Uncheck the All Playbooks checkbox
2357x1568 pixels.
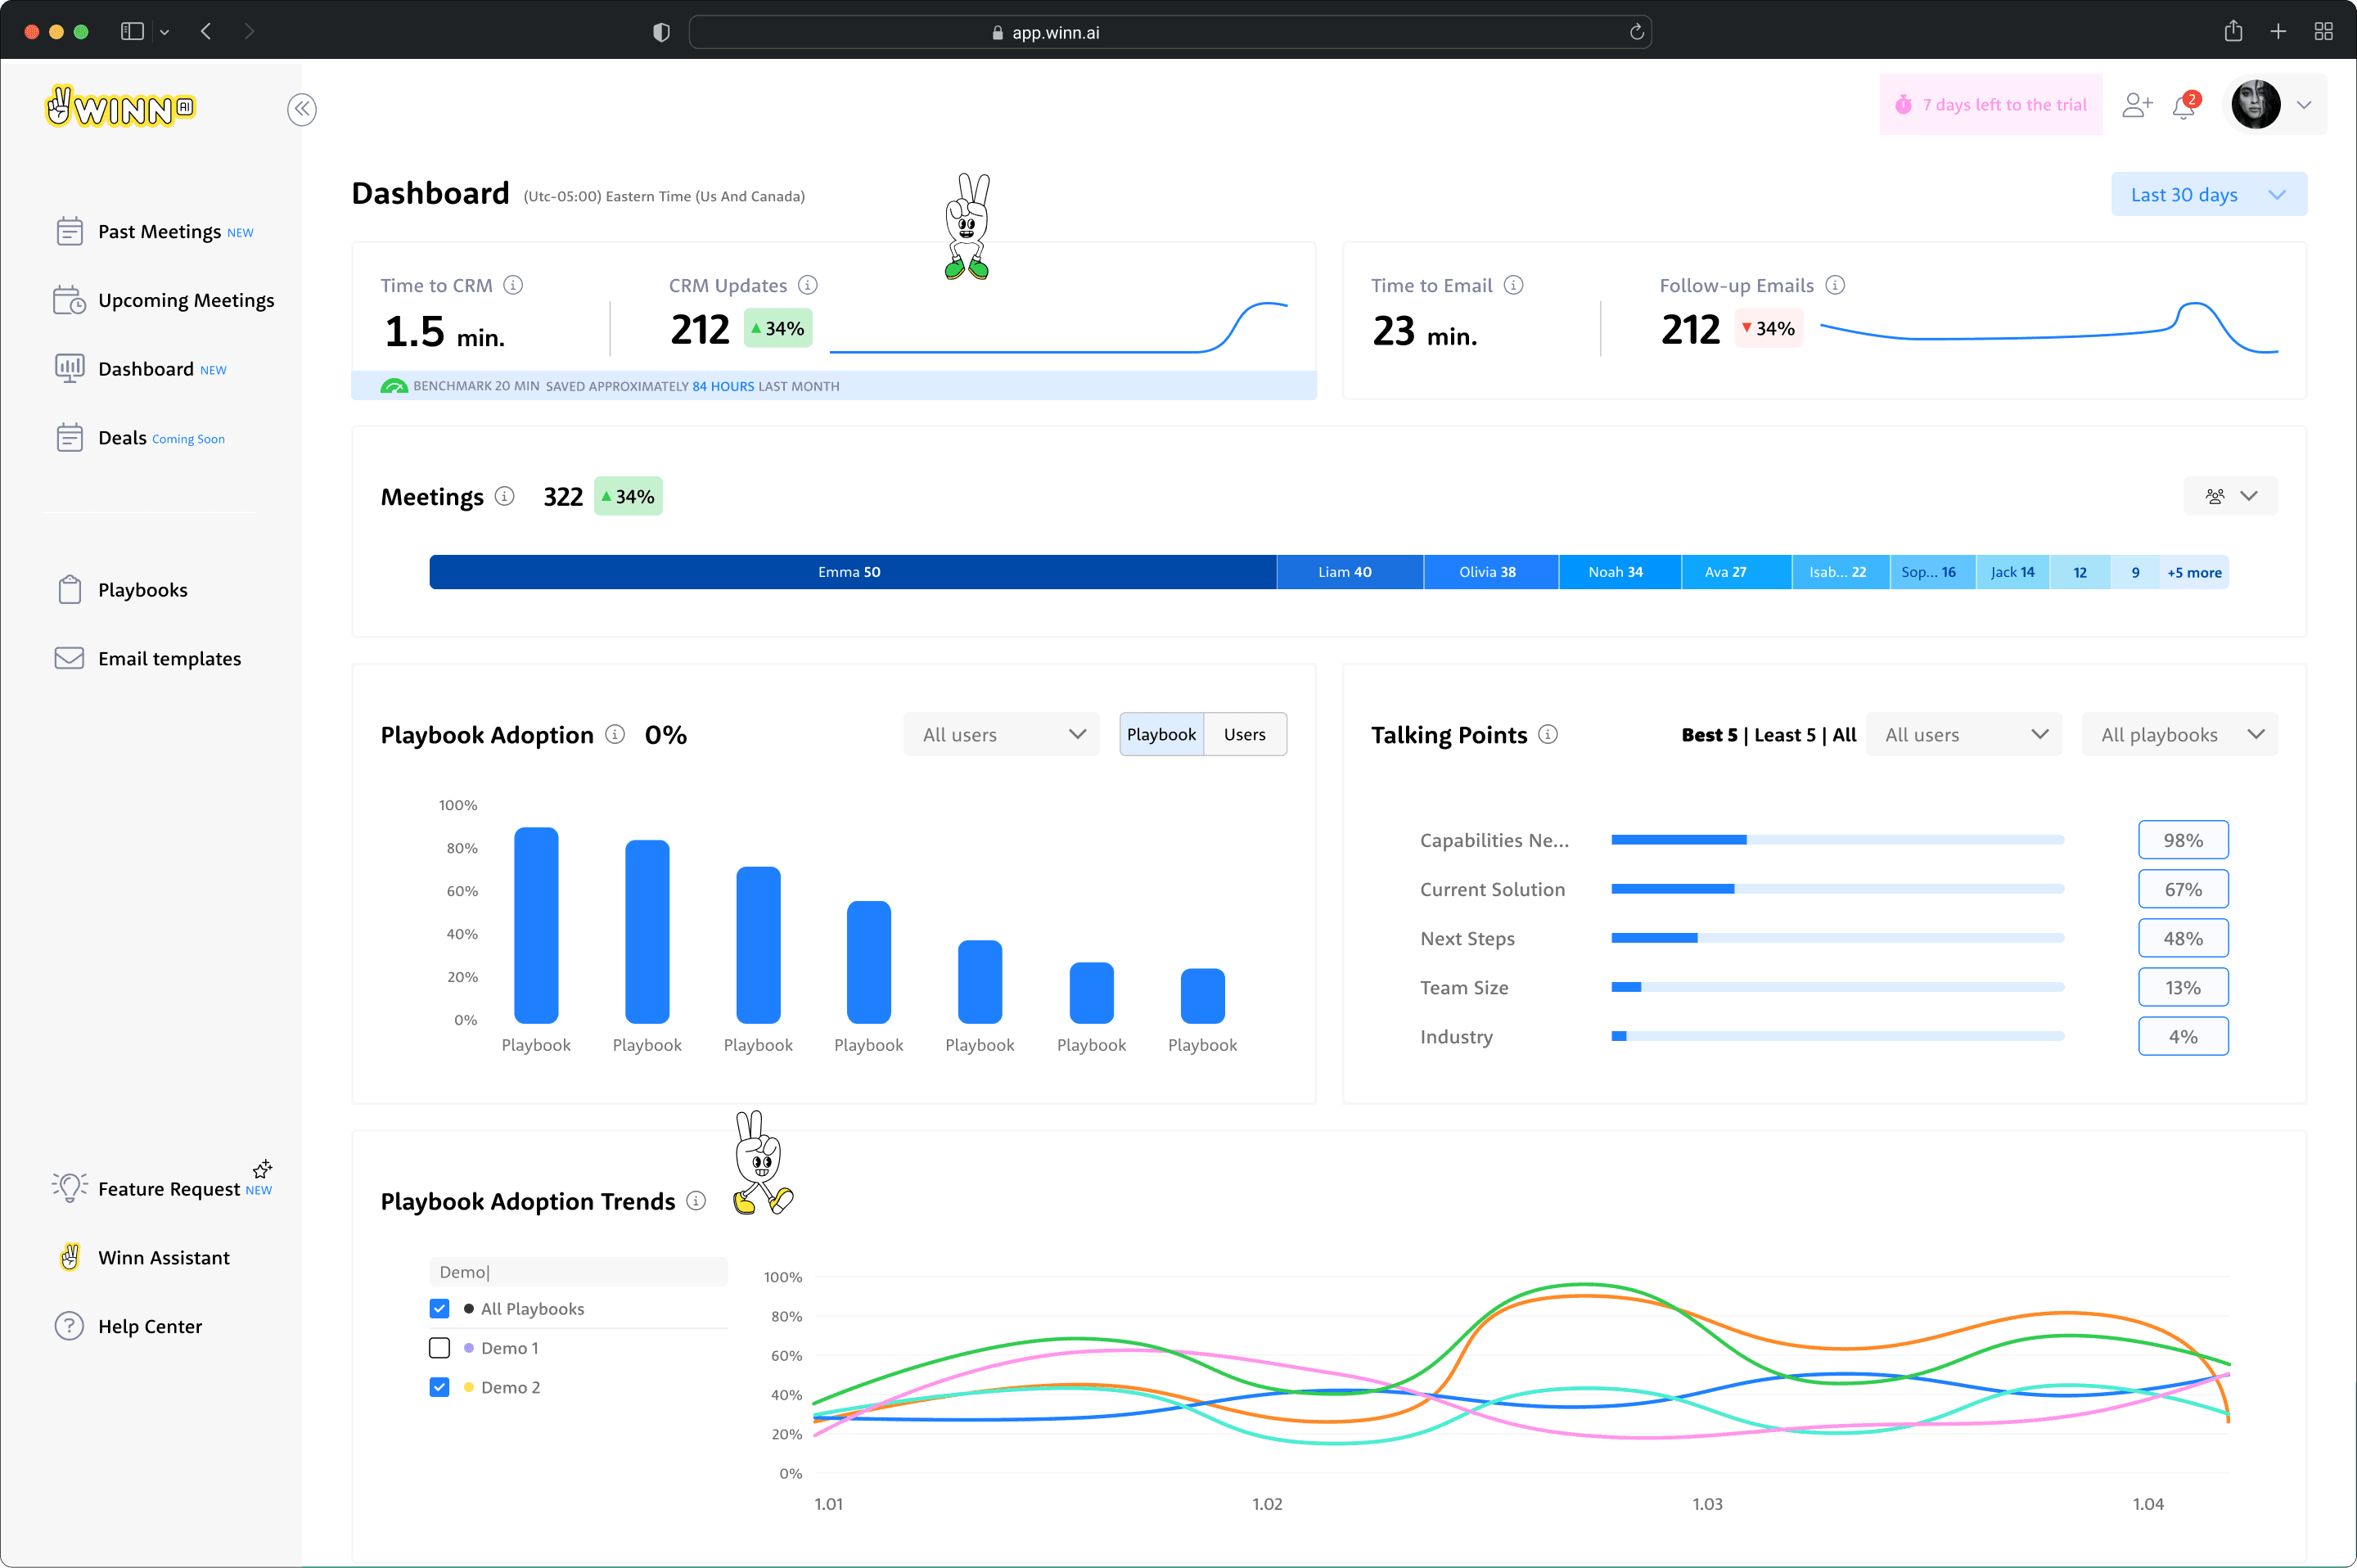coord(439,1308)
